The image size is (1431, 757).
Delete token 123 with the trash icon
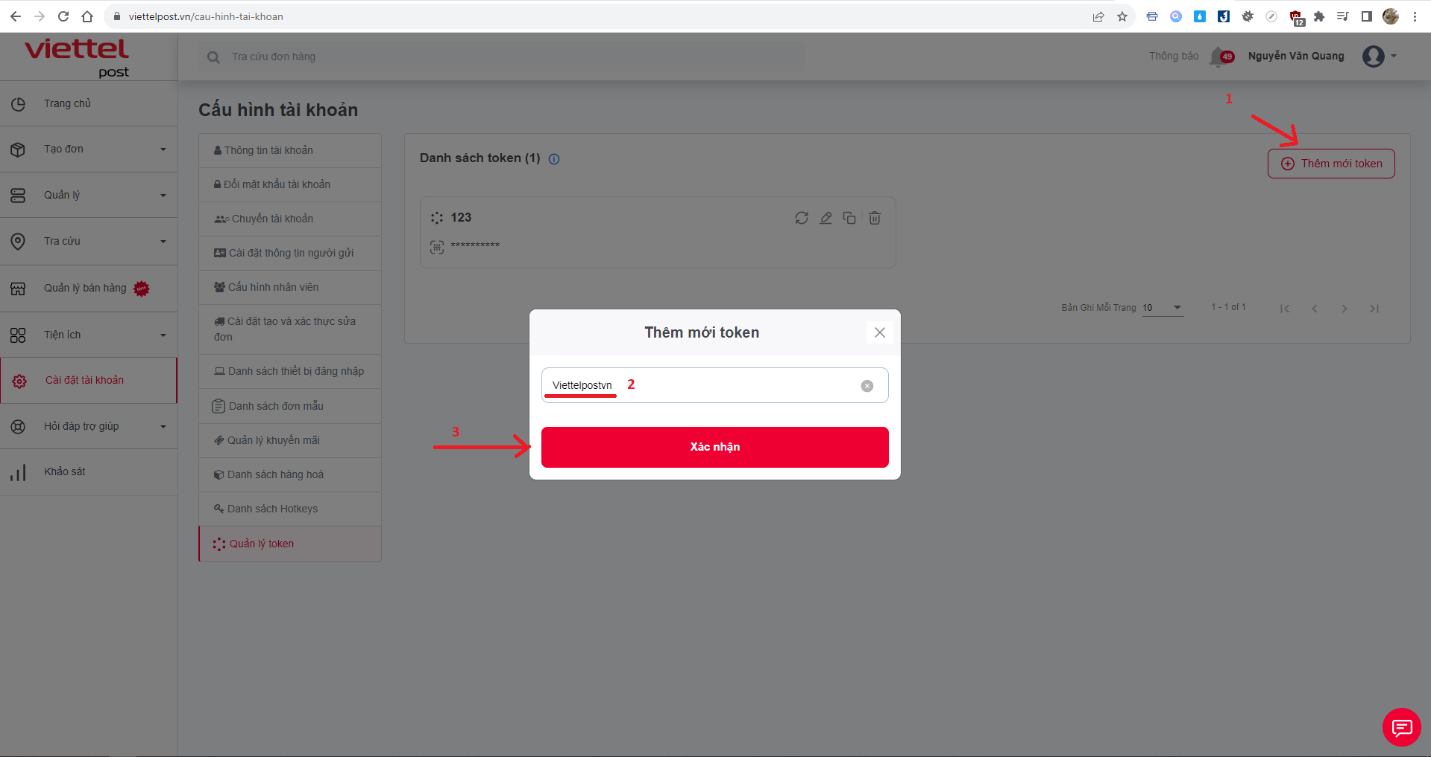coord(874,218)
